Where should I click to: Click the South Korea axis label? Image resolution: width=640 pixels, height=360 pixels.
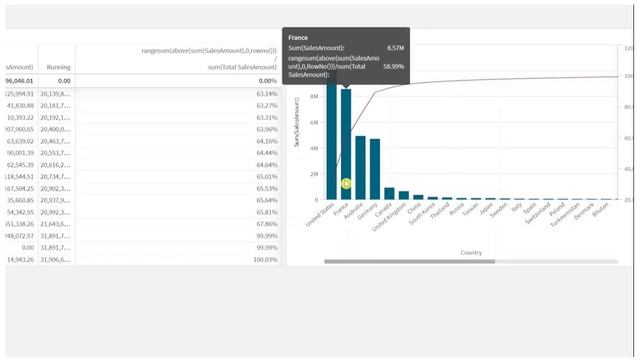point(422,215)
